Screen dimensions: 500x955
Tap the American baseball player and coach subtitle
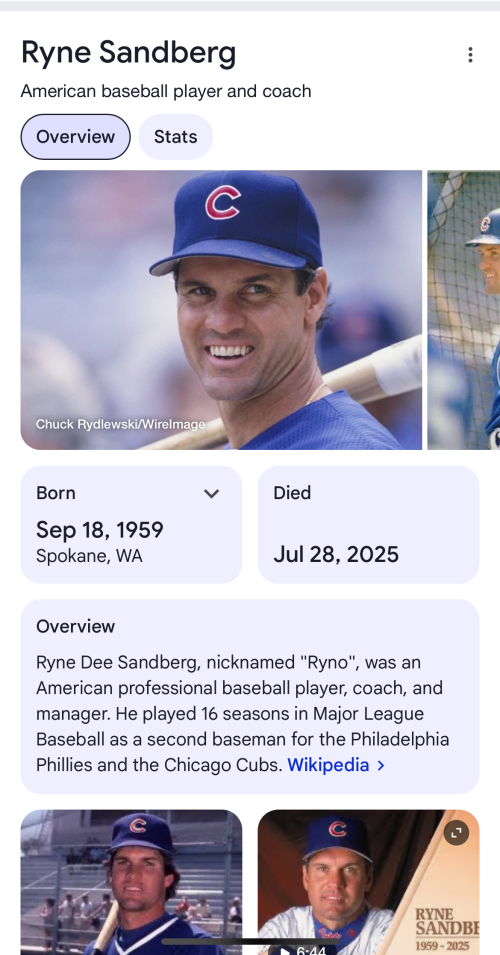coord(166,91)
